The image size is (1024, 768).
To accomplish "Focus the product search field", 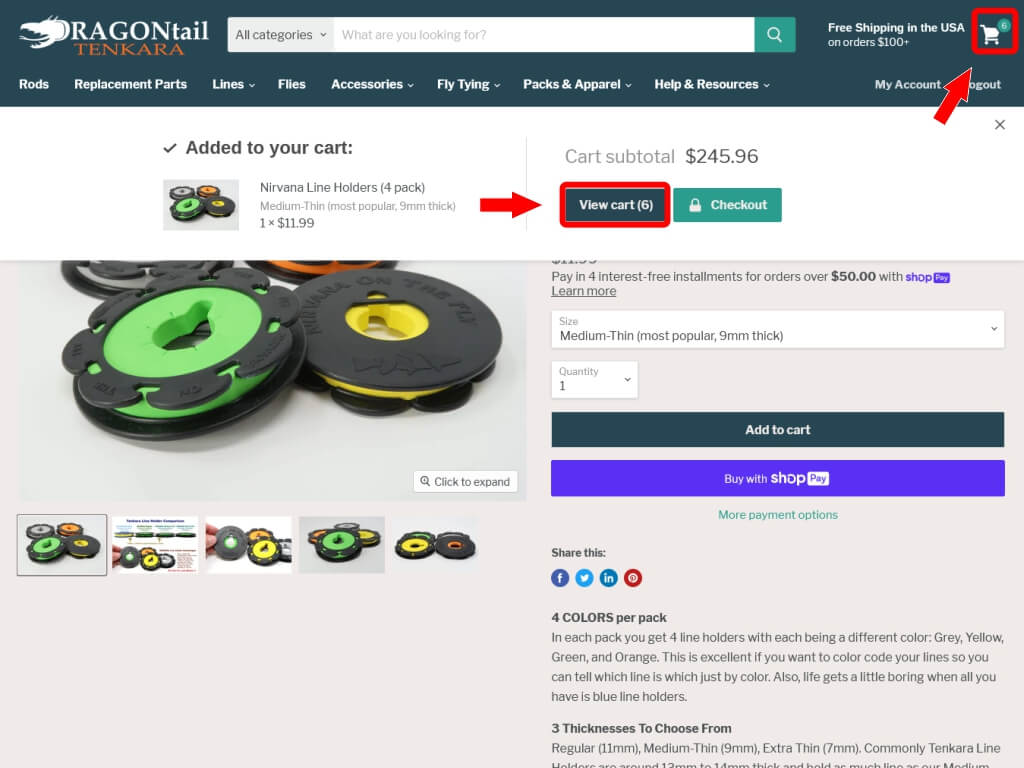I will [x=543, y=35].
